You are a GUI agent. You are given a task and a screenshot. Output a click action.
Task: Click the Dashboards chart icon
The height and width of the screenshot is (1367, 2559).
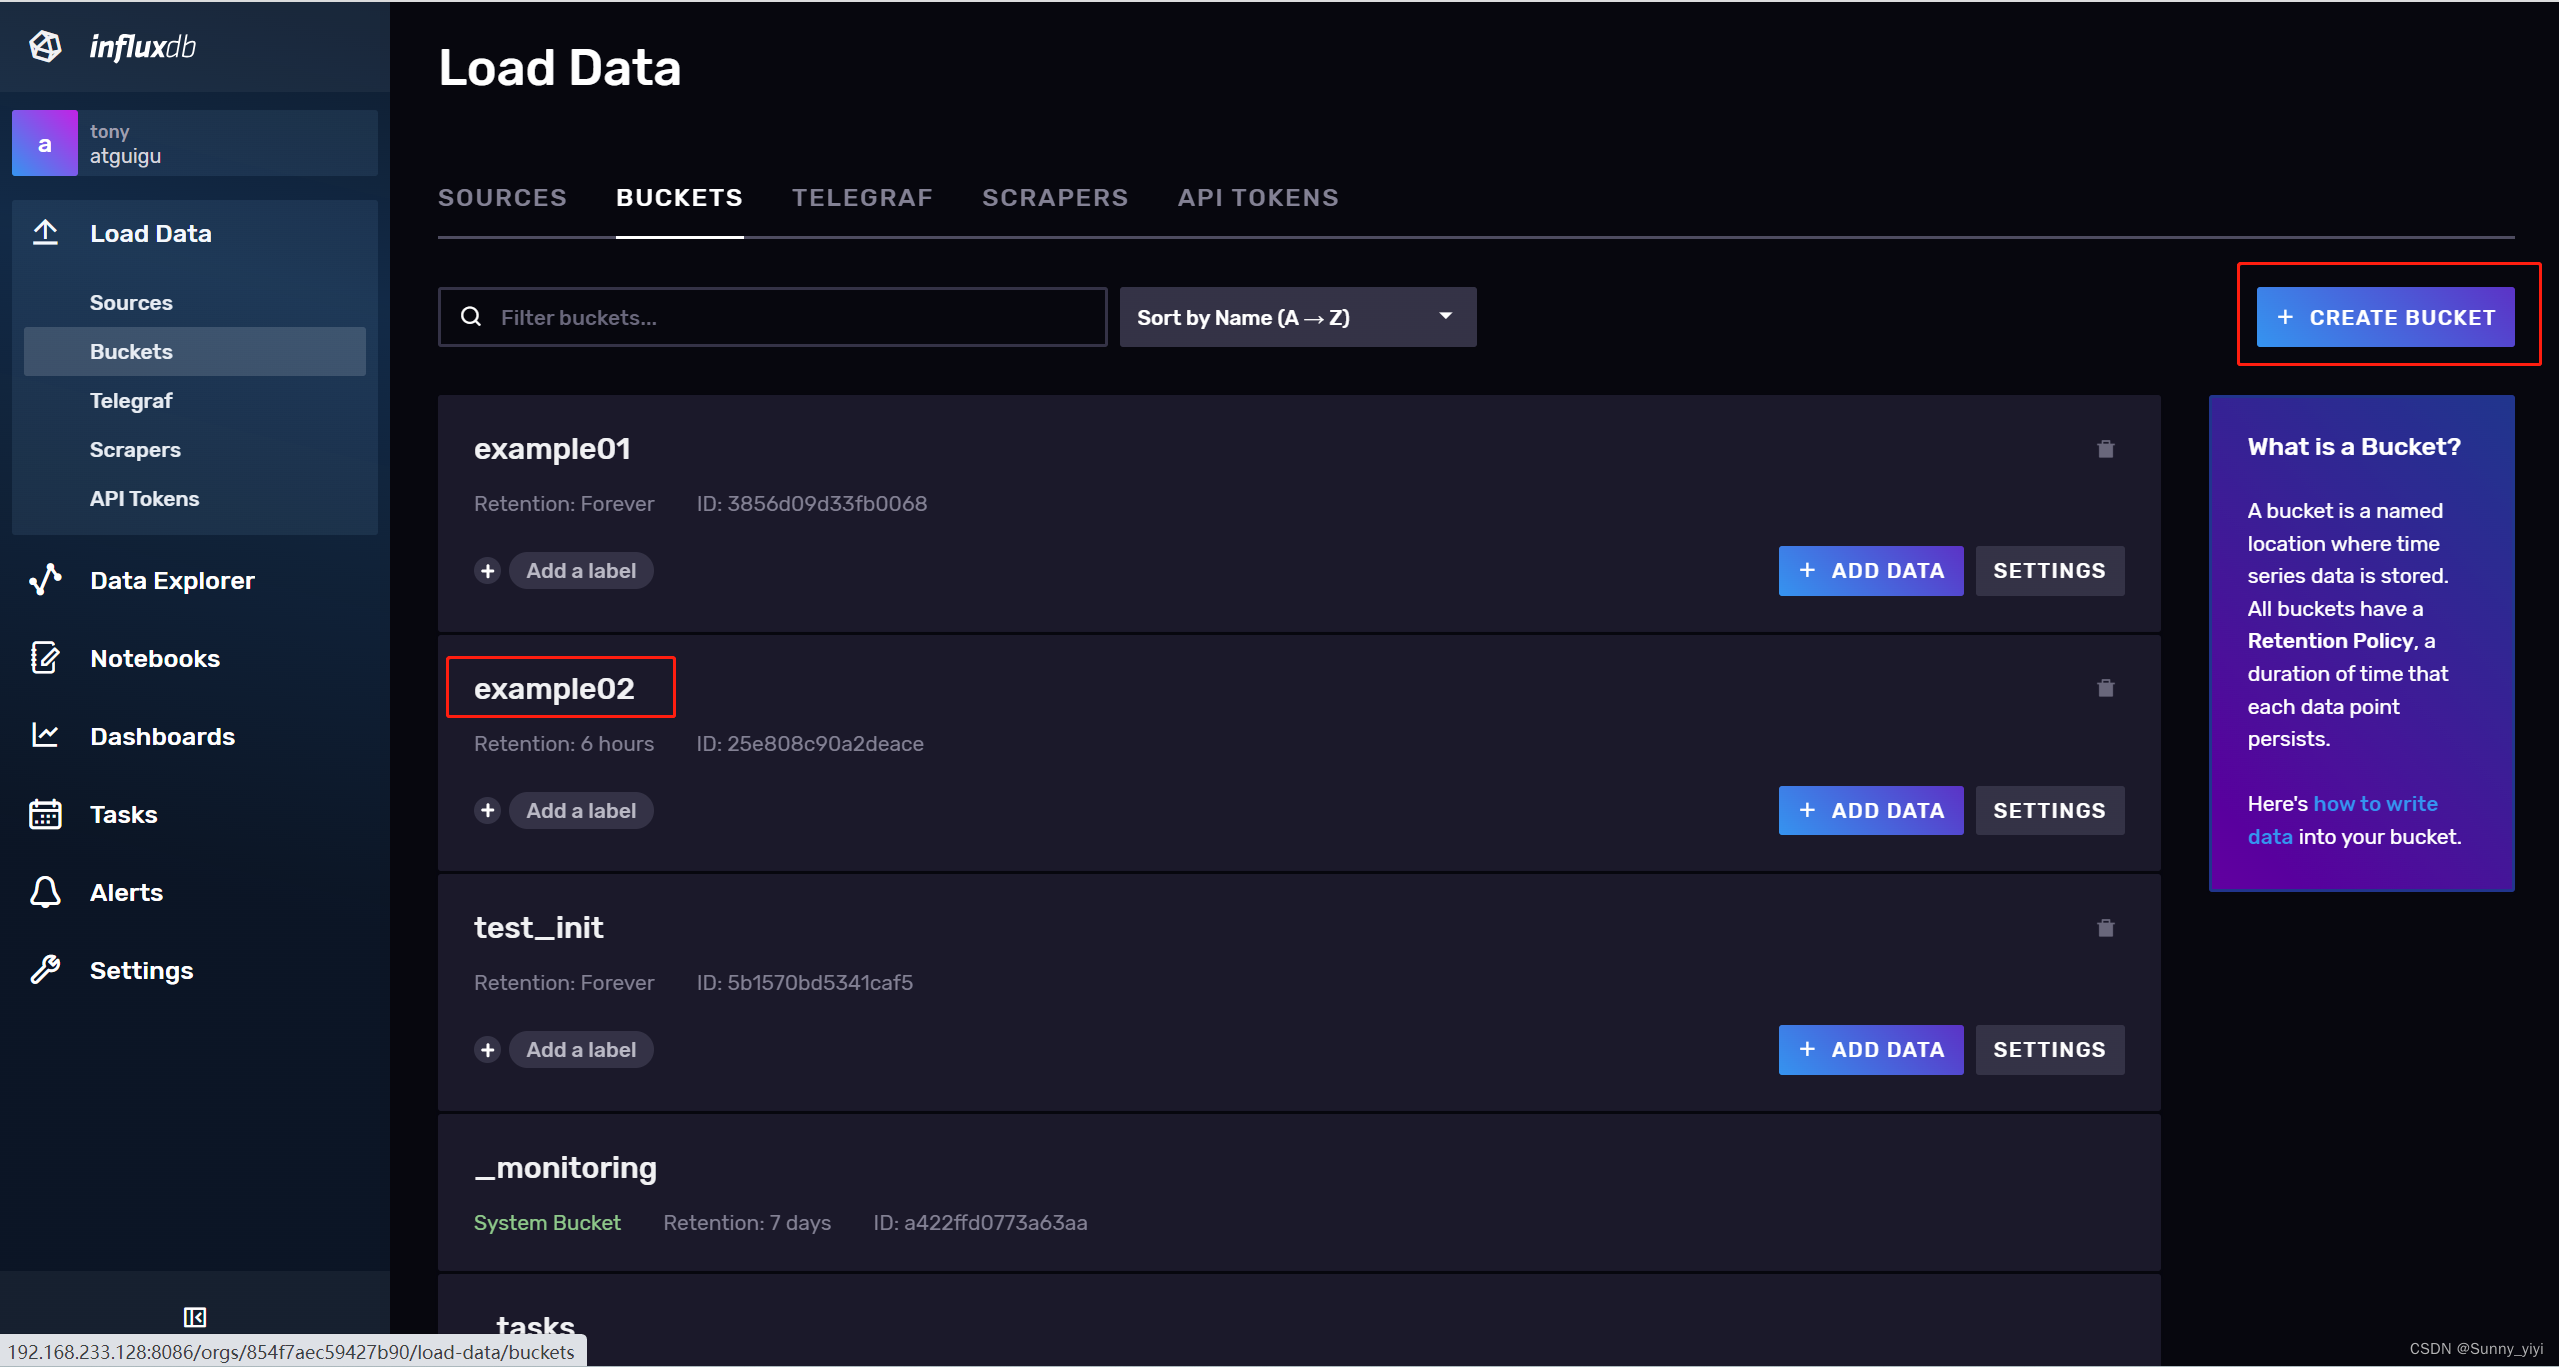pyautogui.click(x=45, y=736)
